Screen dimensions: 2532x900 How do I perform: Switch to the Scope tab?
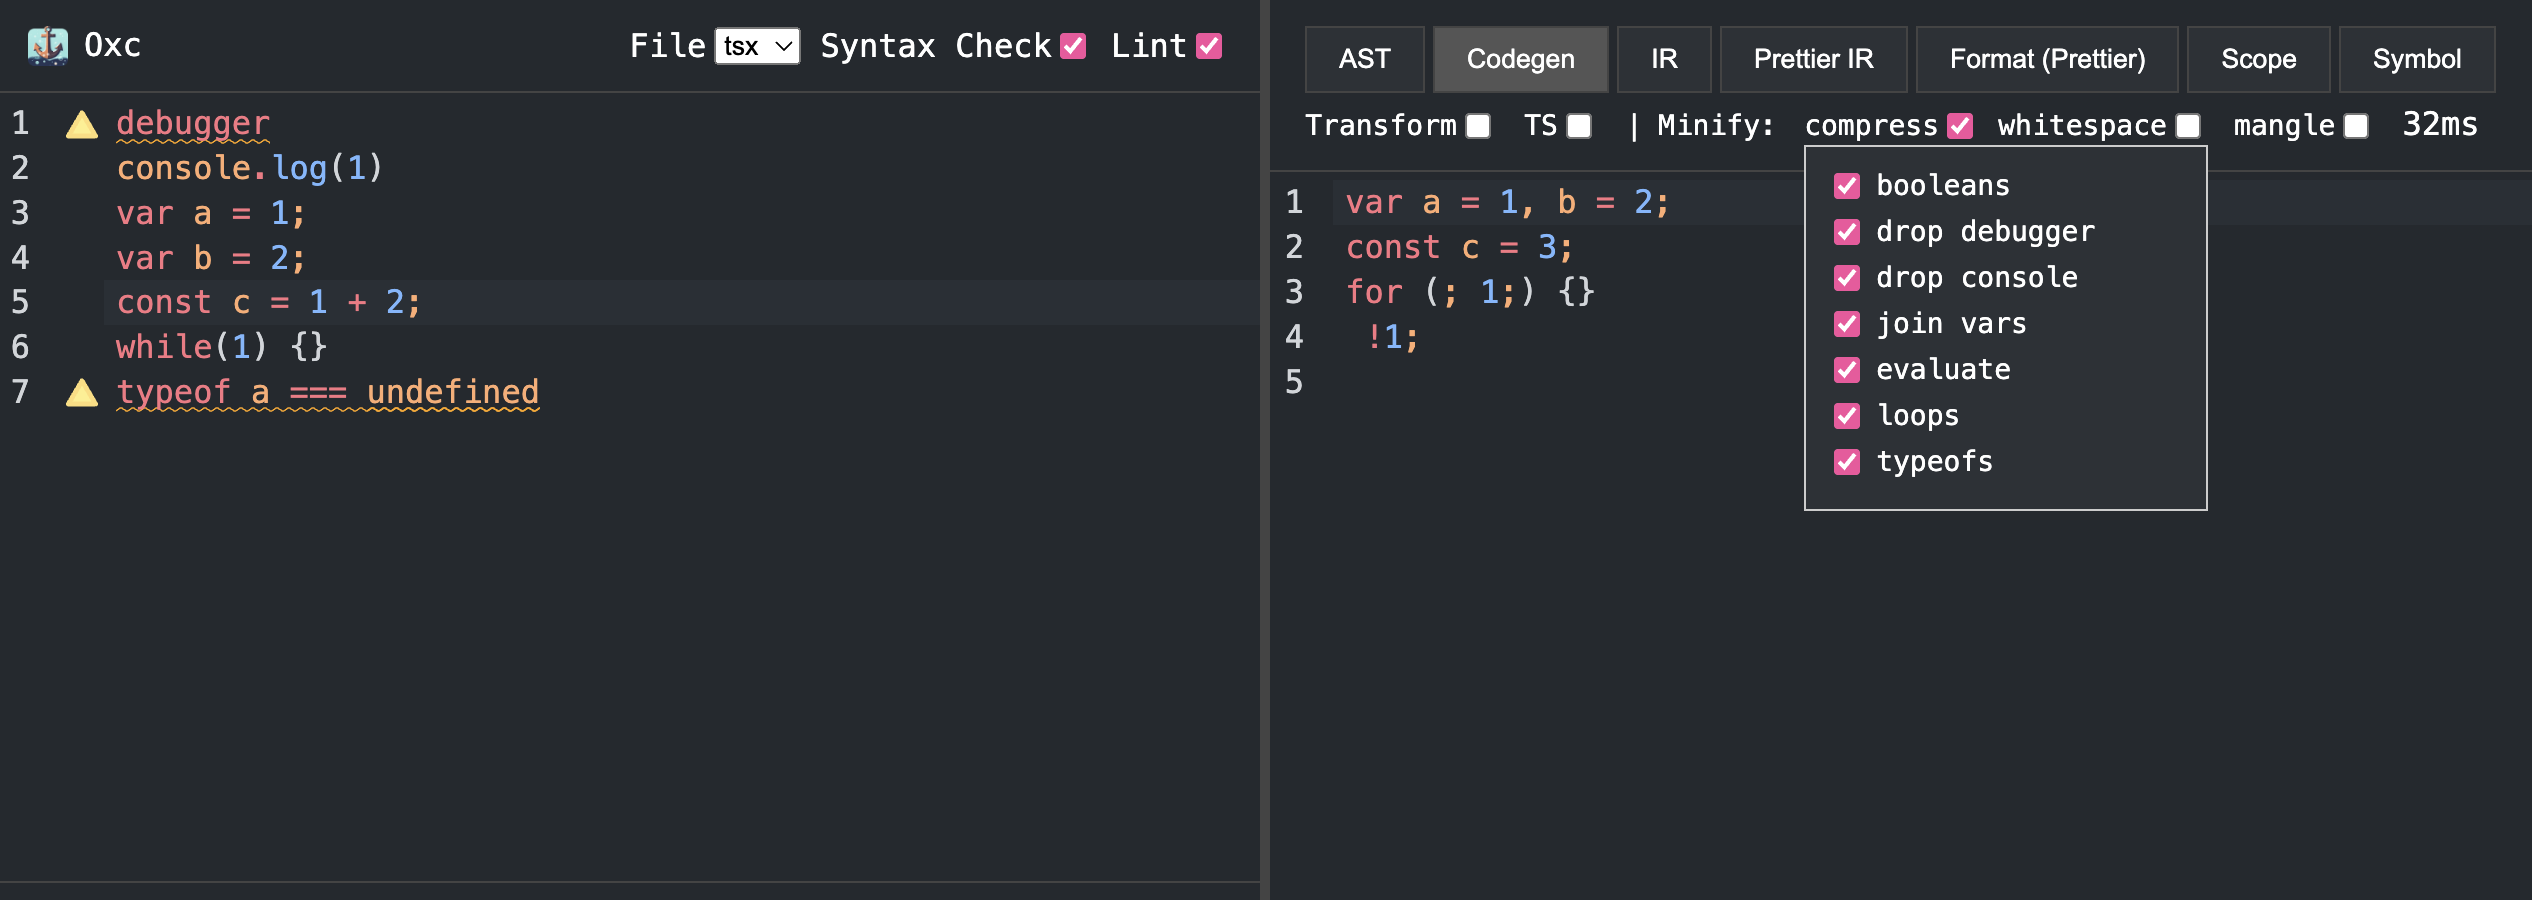coord(2258,59)
